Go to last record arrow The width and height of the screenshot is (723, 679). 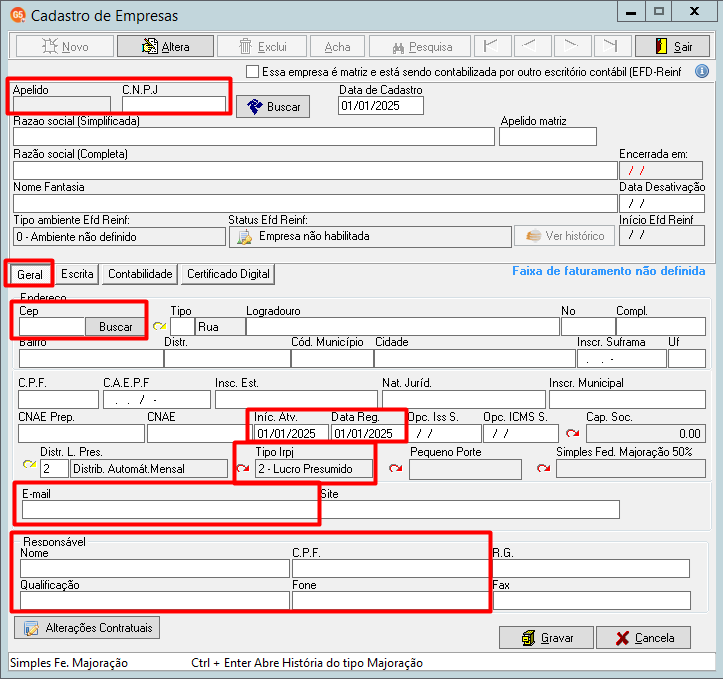612,46
